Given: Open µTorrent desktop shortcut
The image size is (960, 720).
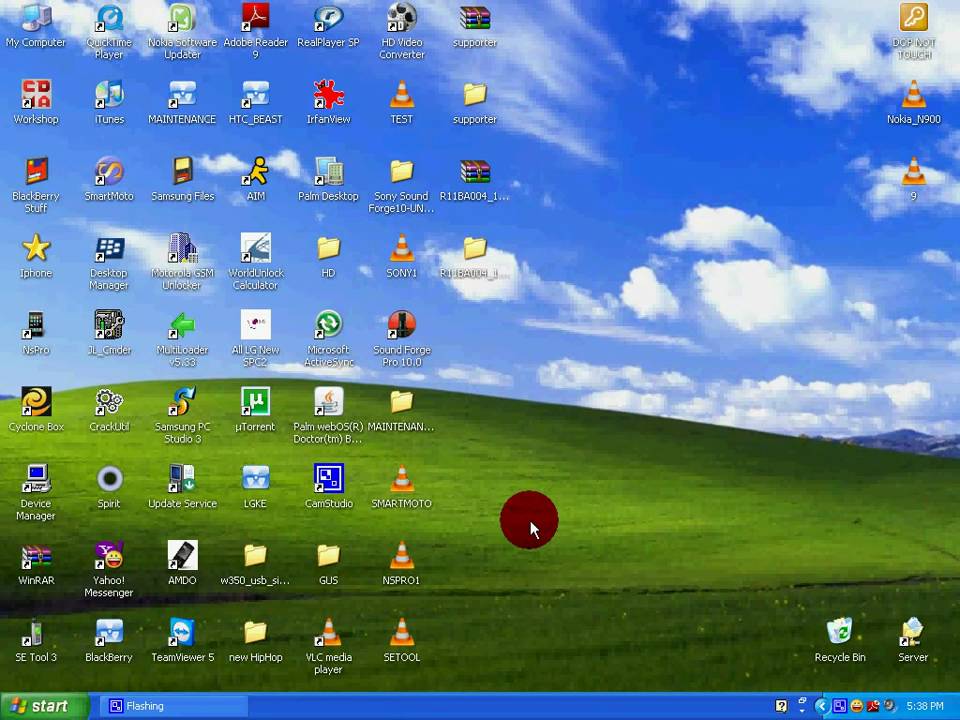Looking at the screenshot, I should (255, 402).
